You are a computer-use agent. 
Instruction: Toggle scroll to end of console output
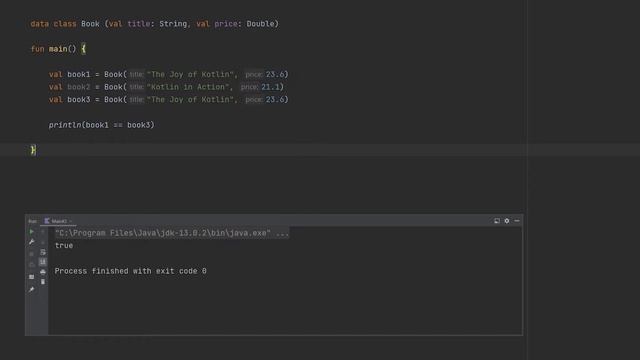(x=43, y=262)
